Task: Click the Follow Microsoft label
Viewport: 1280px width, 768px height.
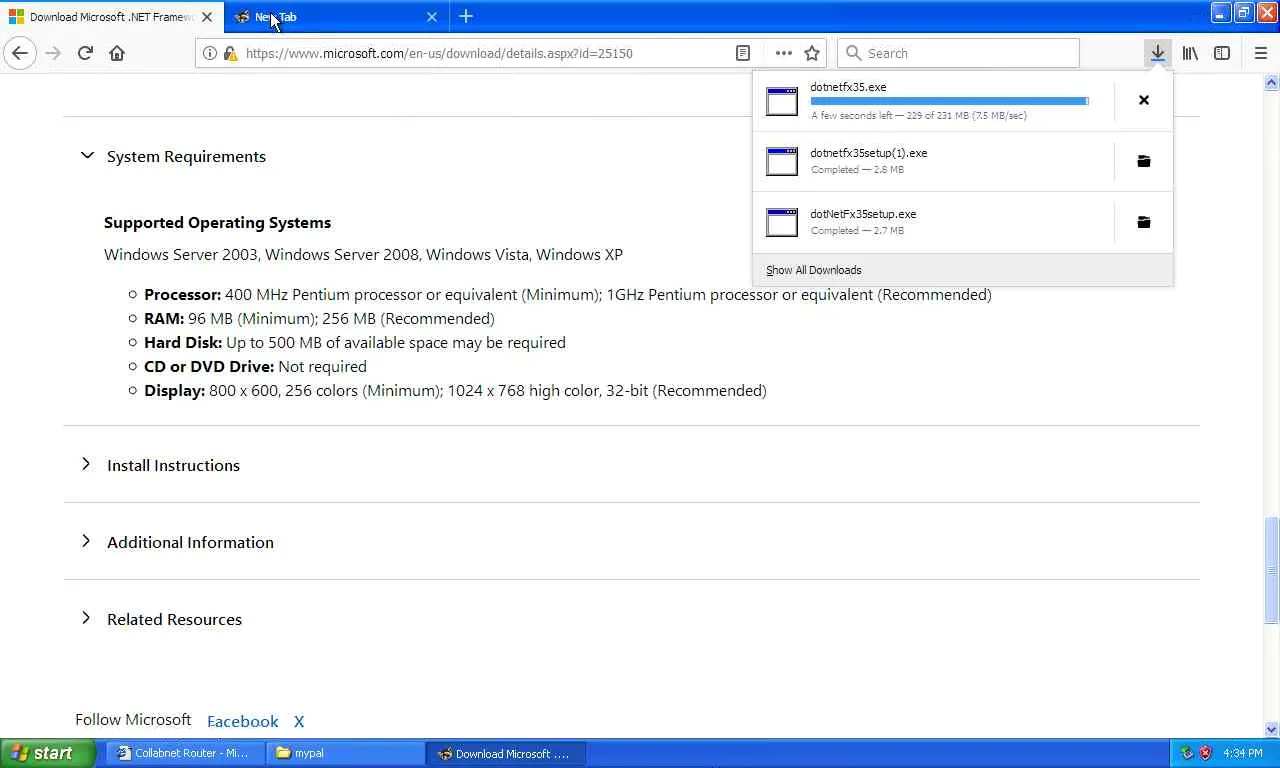Action: 133,719
